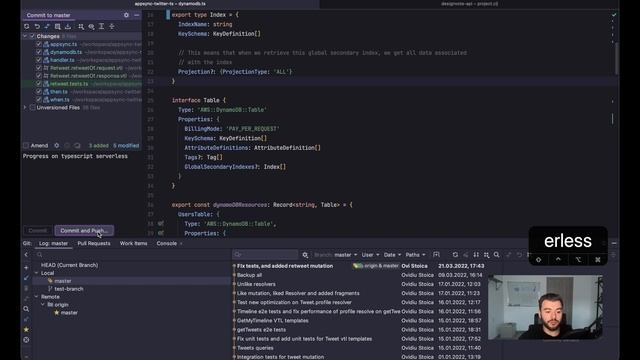Uncheck the dynamodb.ts file checkbox
Viewport: 640px width, 360px height.
click(x=39, y=52)
